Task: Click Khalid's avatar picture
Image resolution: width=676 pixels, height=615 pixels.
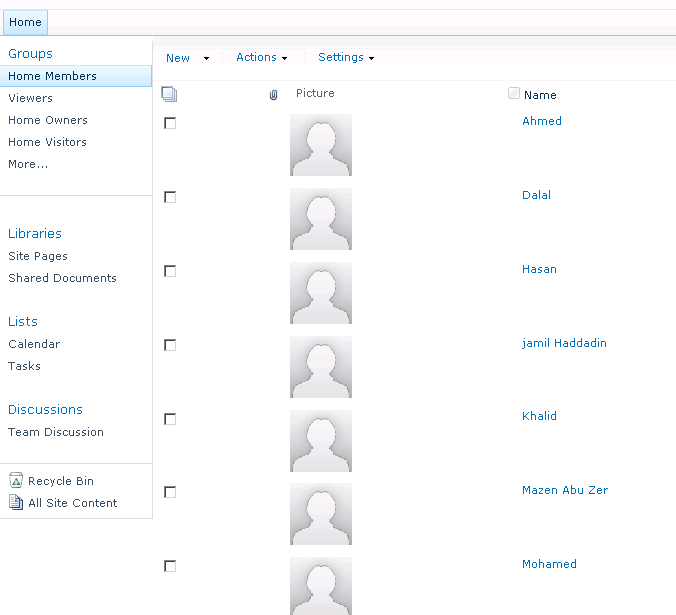Action: point(321,440)
